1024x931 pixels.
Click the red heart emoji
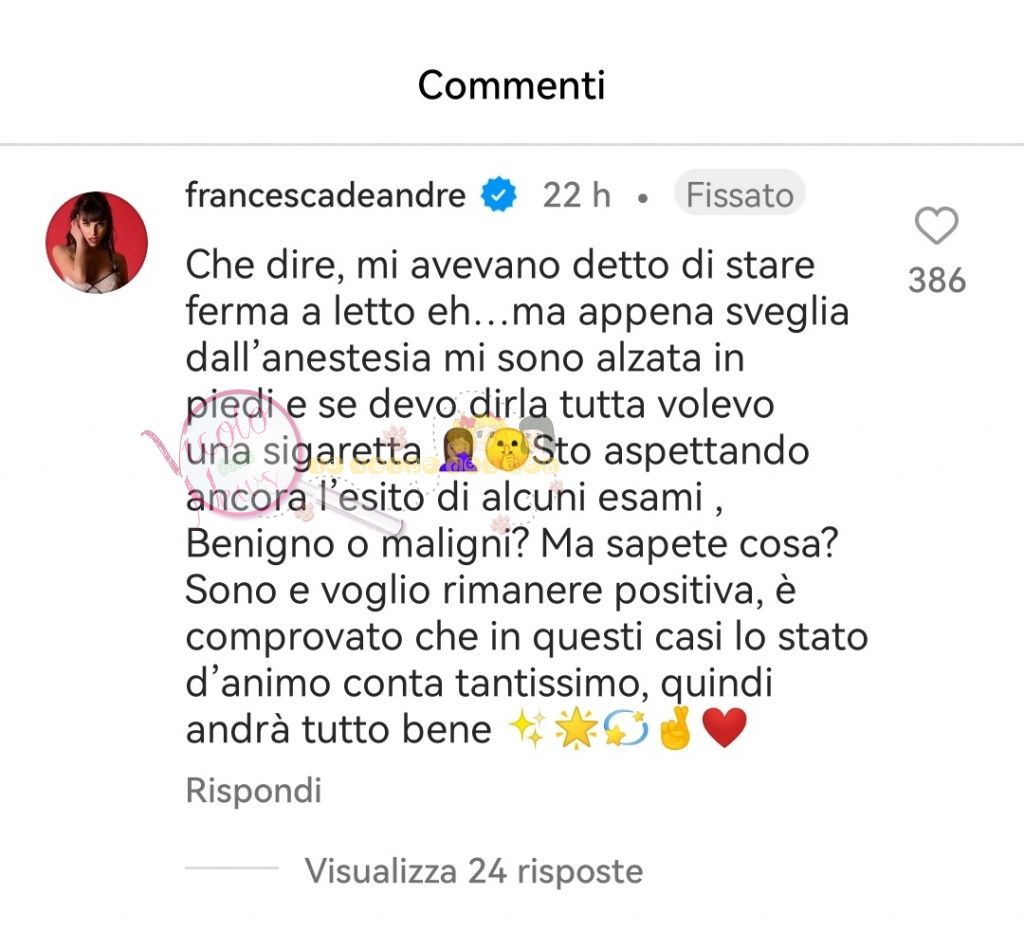[x=724, y=729]
